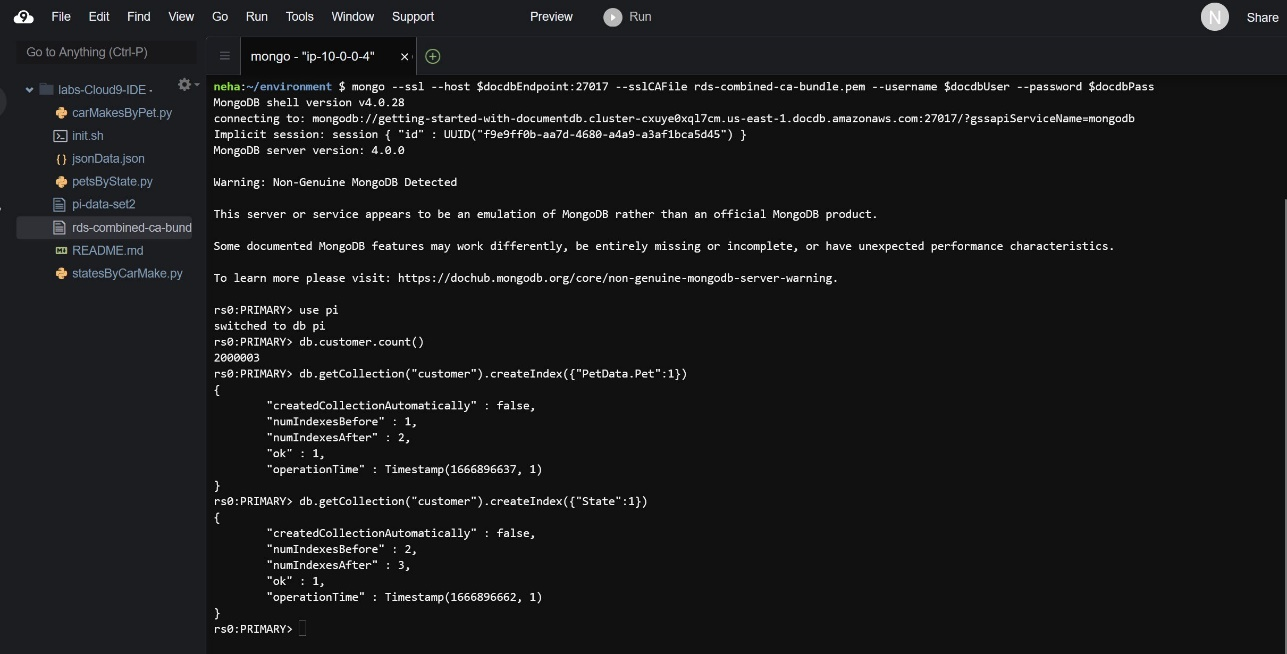The image size is (1287, 654).
Task: Select rds-combined-ca-bundle file
Action: [132, 228]
